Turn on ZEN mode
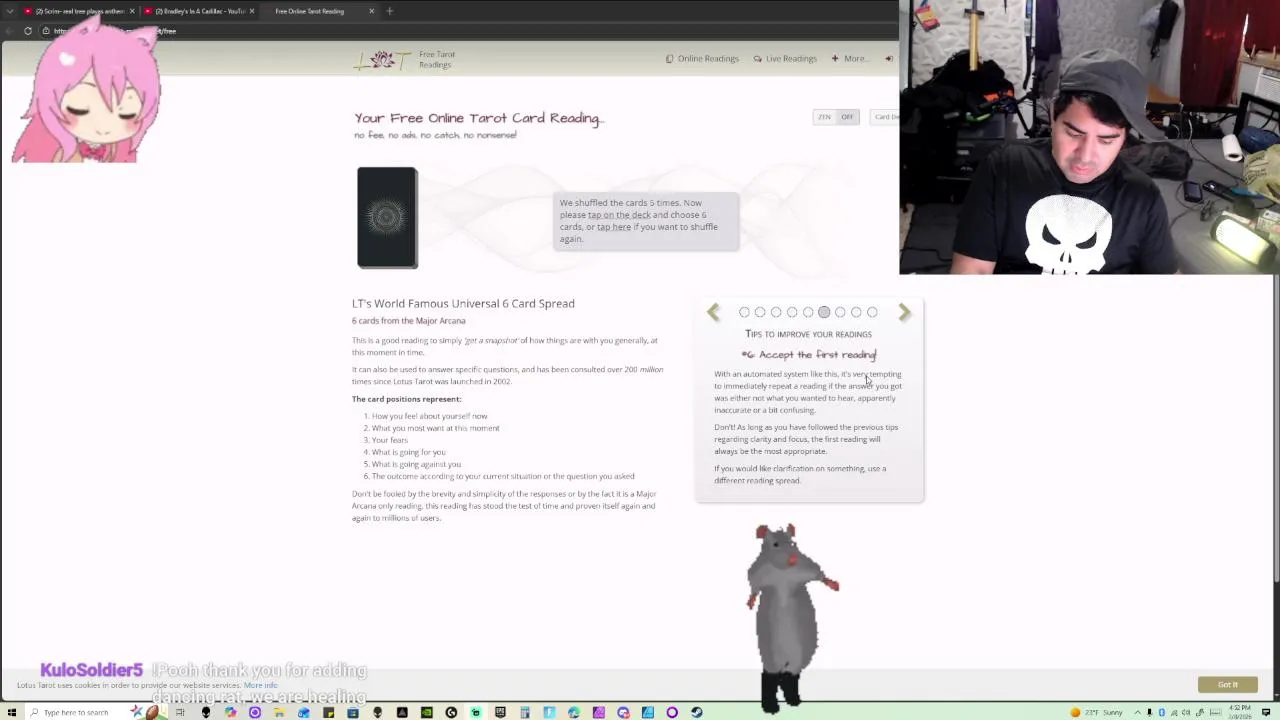 (x=824, y=117)
